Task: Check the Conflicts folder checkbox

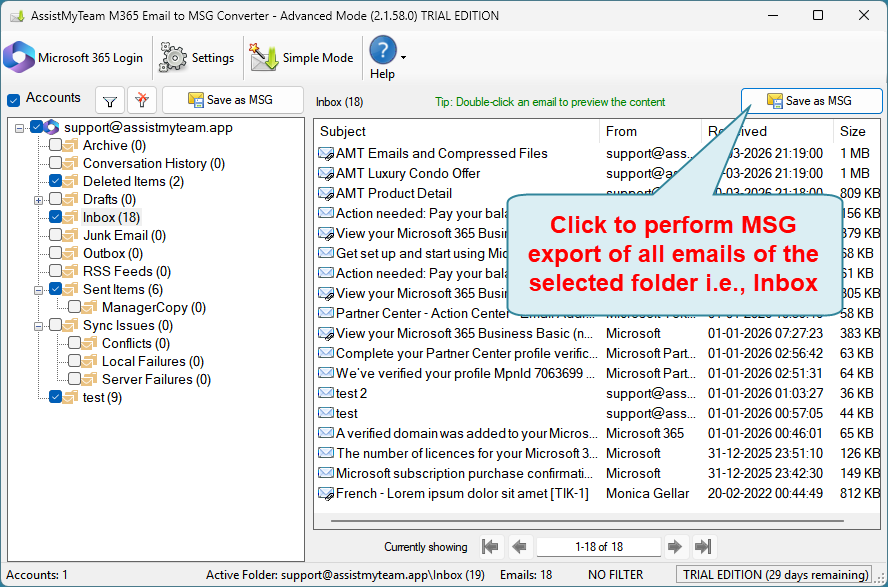Action: click(74, 343)
